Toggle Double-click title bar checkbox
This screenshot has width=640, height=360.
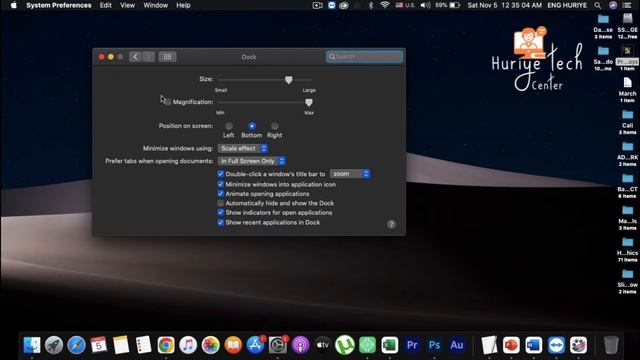pos(220,174)
